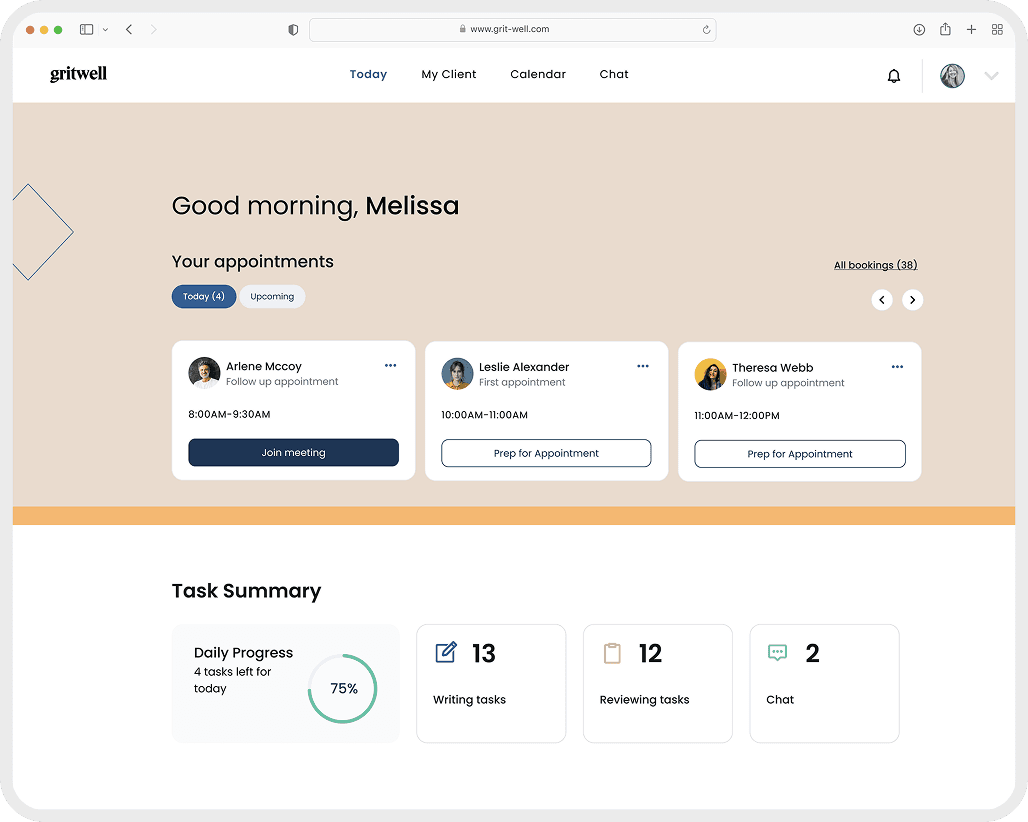This screenshot has height=822, width=1028.
Task: Click the First appointment label
Action: pyautogui.click(x=522, y=382)
